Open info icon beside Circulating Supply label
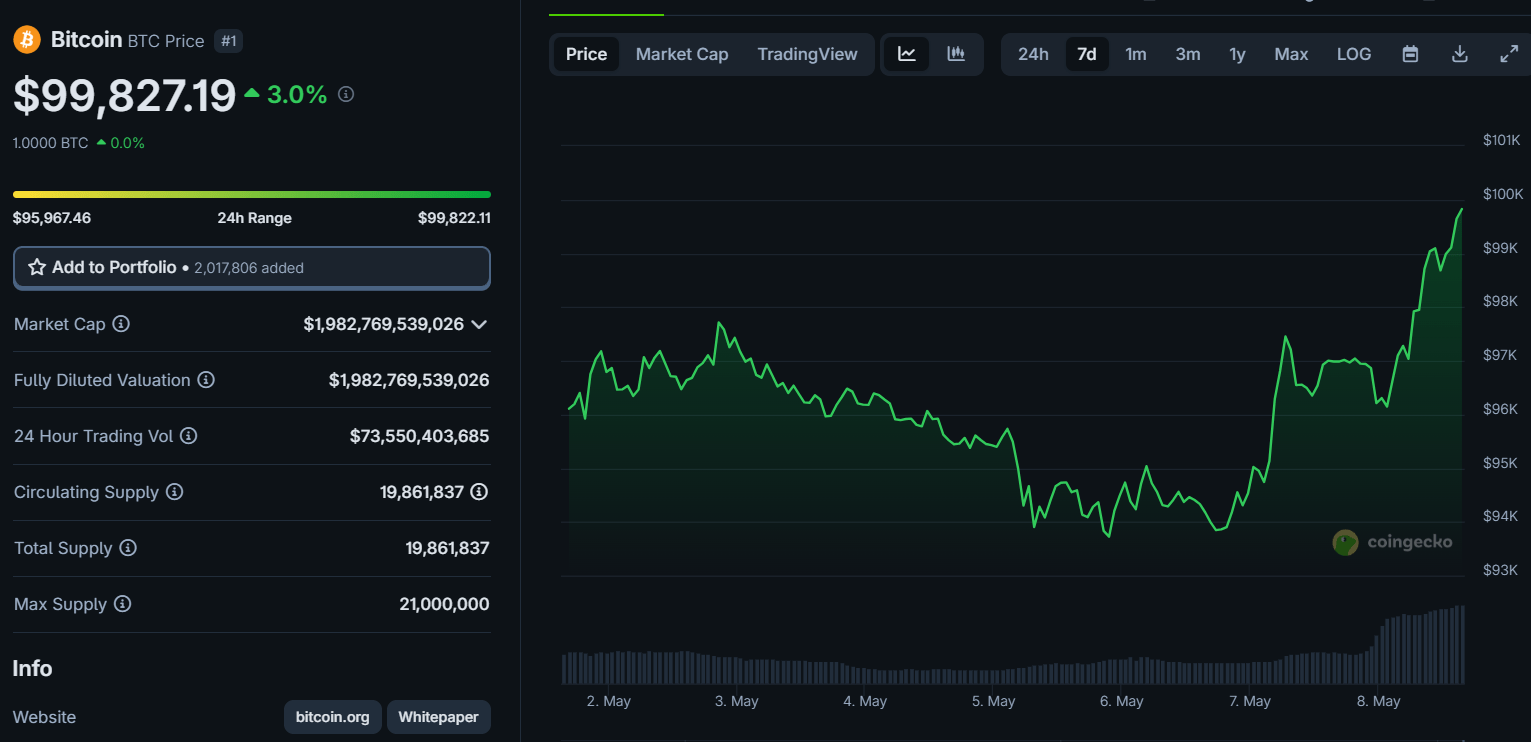This screenshot has height=742, width=1531. pos(174,492)
